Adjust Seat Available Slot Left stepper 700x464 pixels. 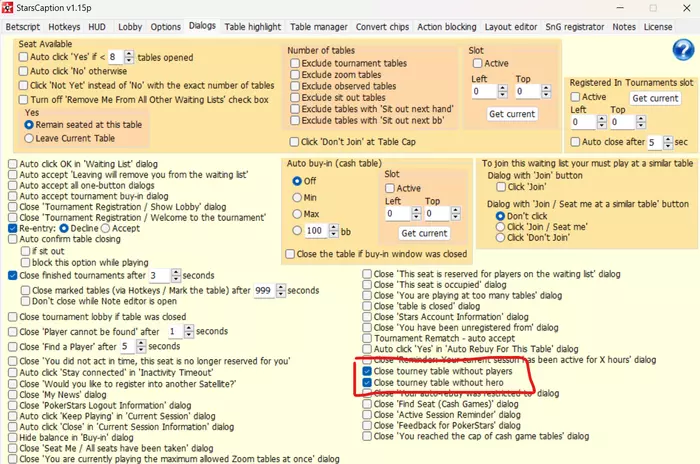(x=503, y=91)
